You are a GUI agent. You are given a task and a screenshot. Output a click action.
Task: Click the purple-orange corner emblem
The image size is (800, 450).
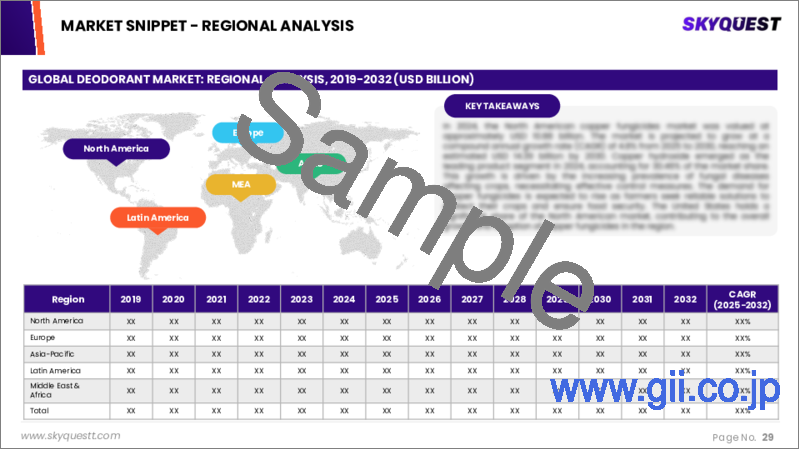pos(23,27)
